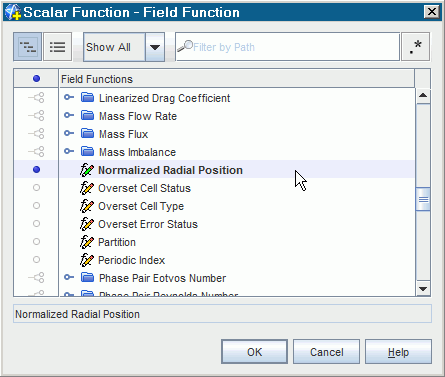Open the Show All dropdown arrow
The width and height of the screenshot is (445, 377).
click(x=155, y=47)
